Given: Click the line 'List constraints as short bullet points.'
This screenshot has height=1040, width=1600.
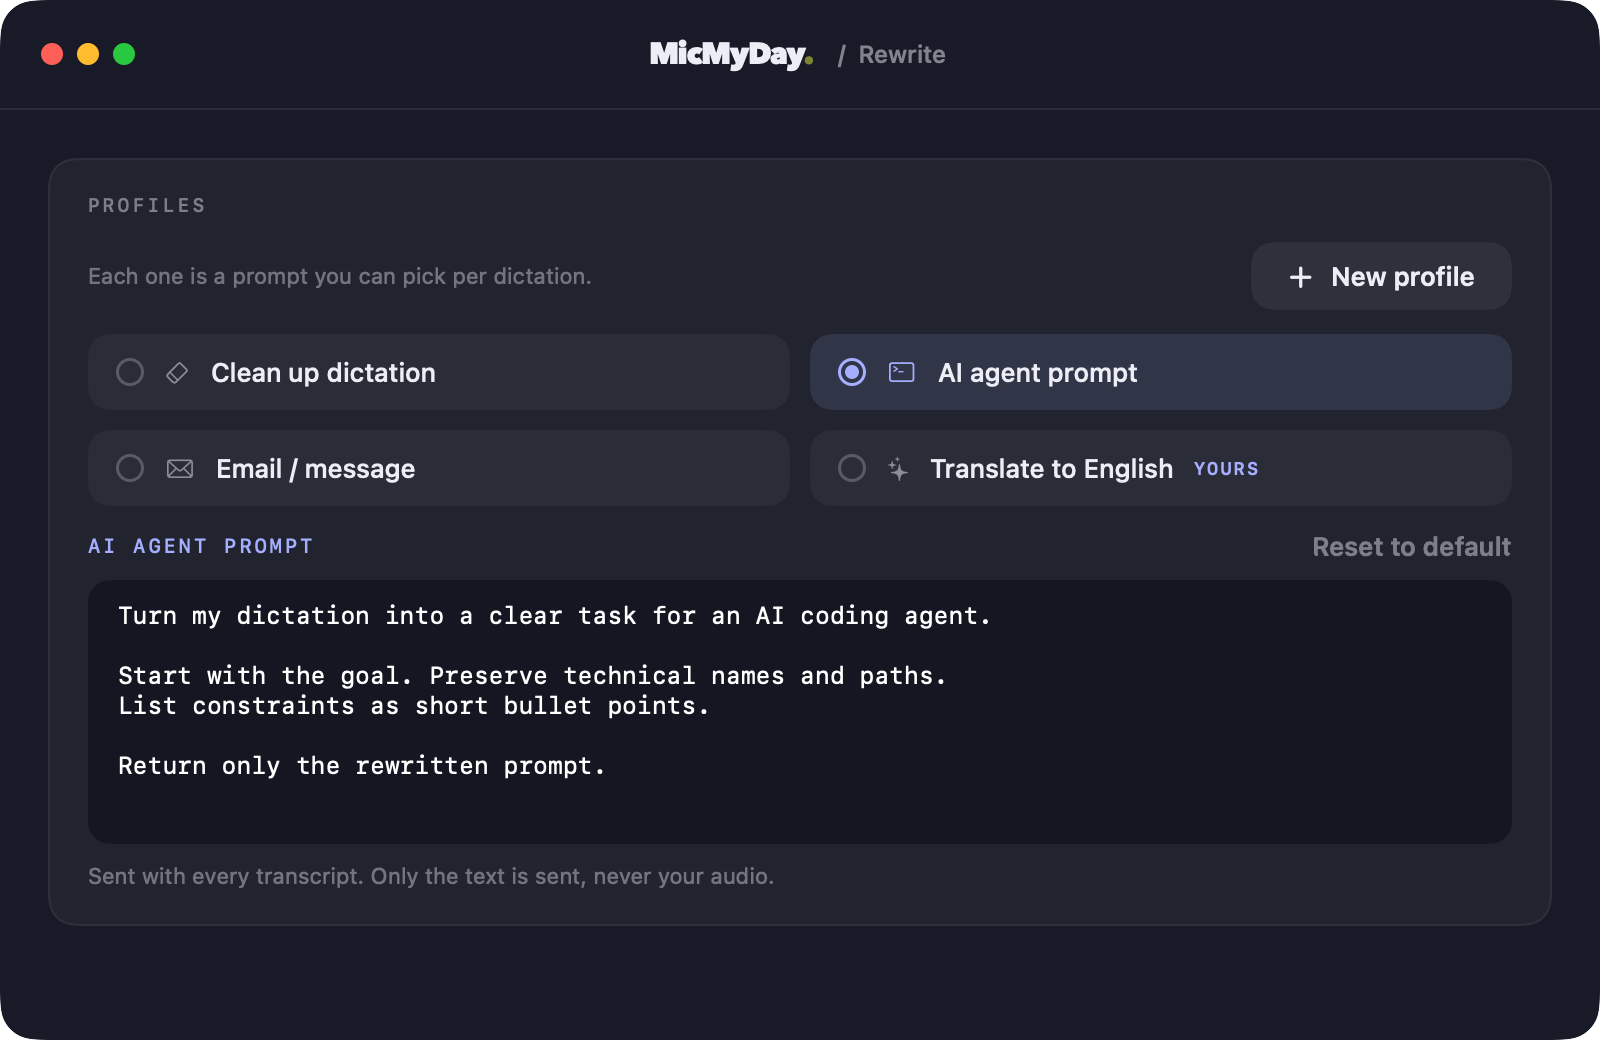Looking at the screenshot, I should (x=414, y=706).
